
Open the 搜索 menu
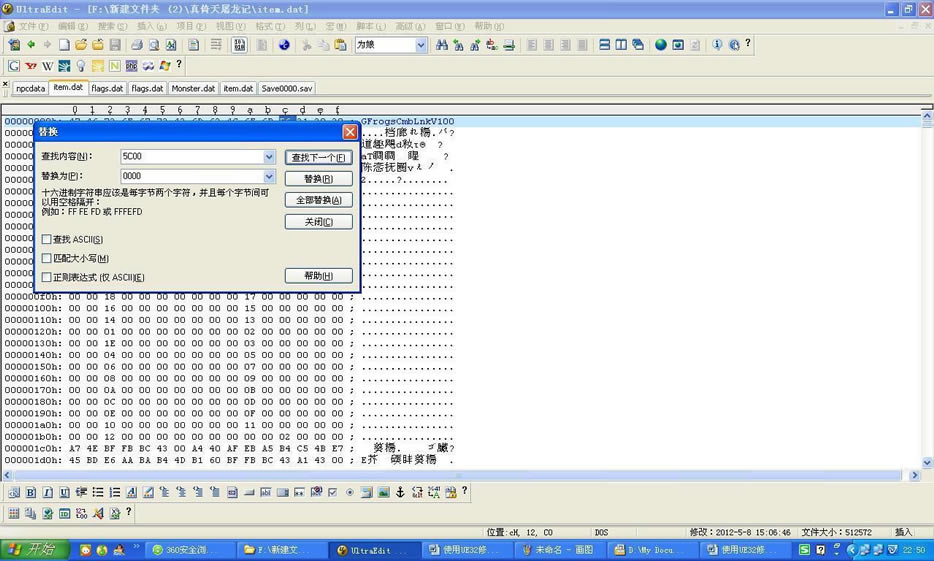point(112,27)
